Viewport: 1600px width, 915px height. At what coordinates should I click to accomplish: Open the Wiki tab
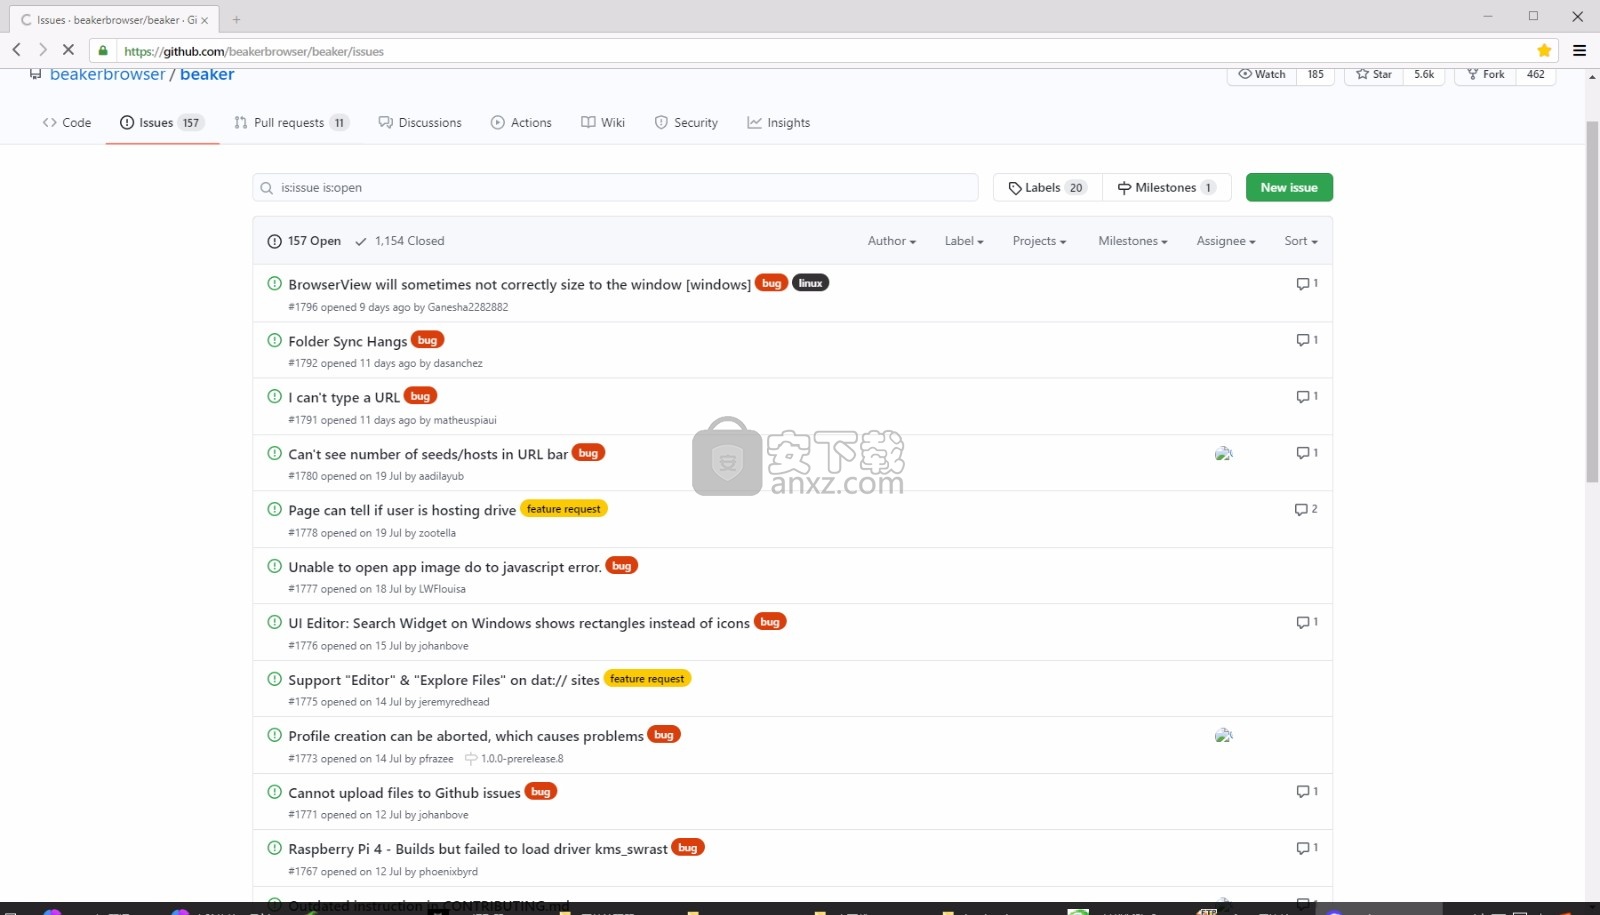pyautogui.click(x=603, y=123)
